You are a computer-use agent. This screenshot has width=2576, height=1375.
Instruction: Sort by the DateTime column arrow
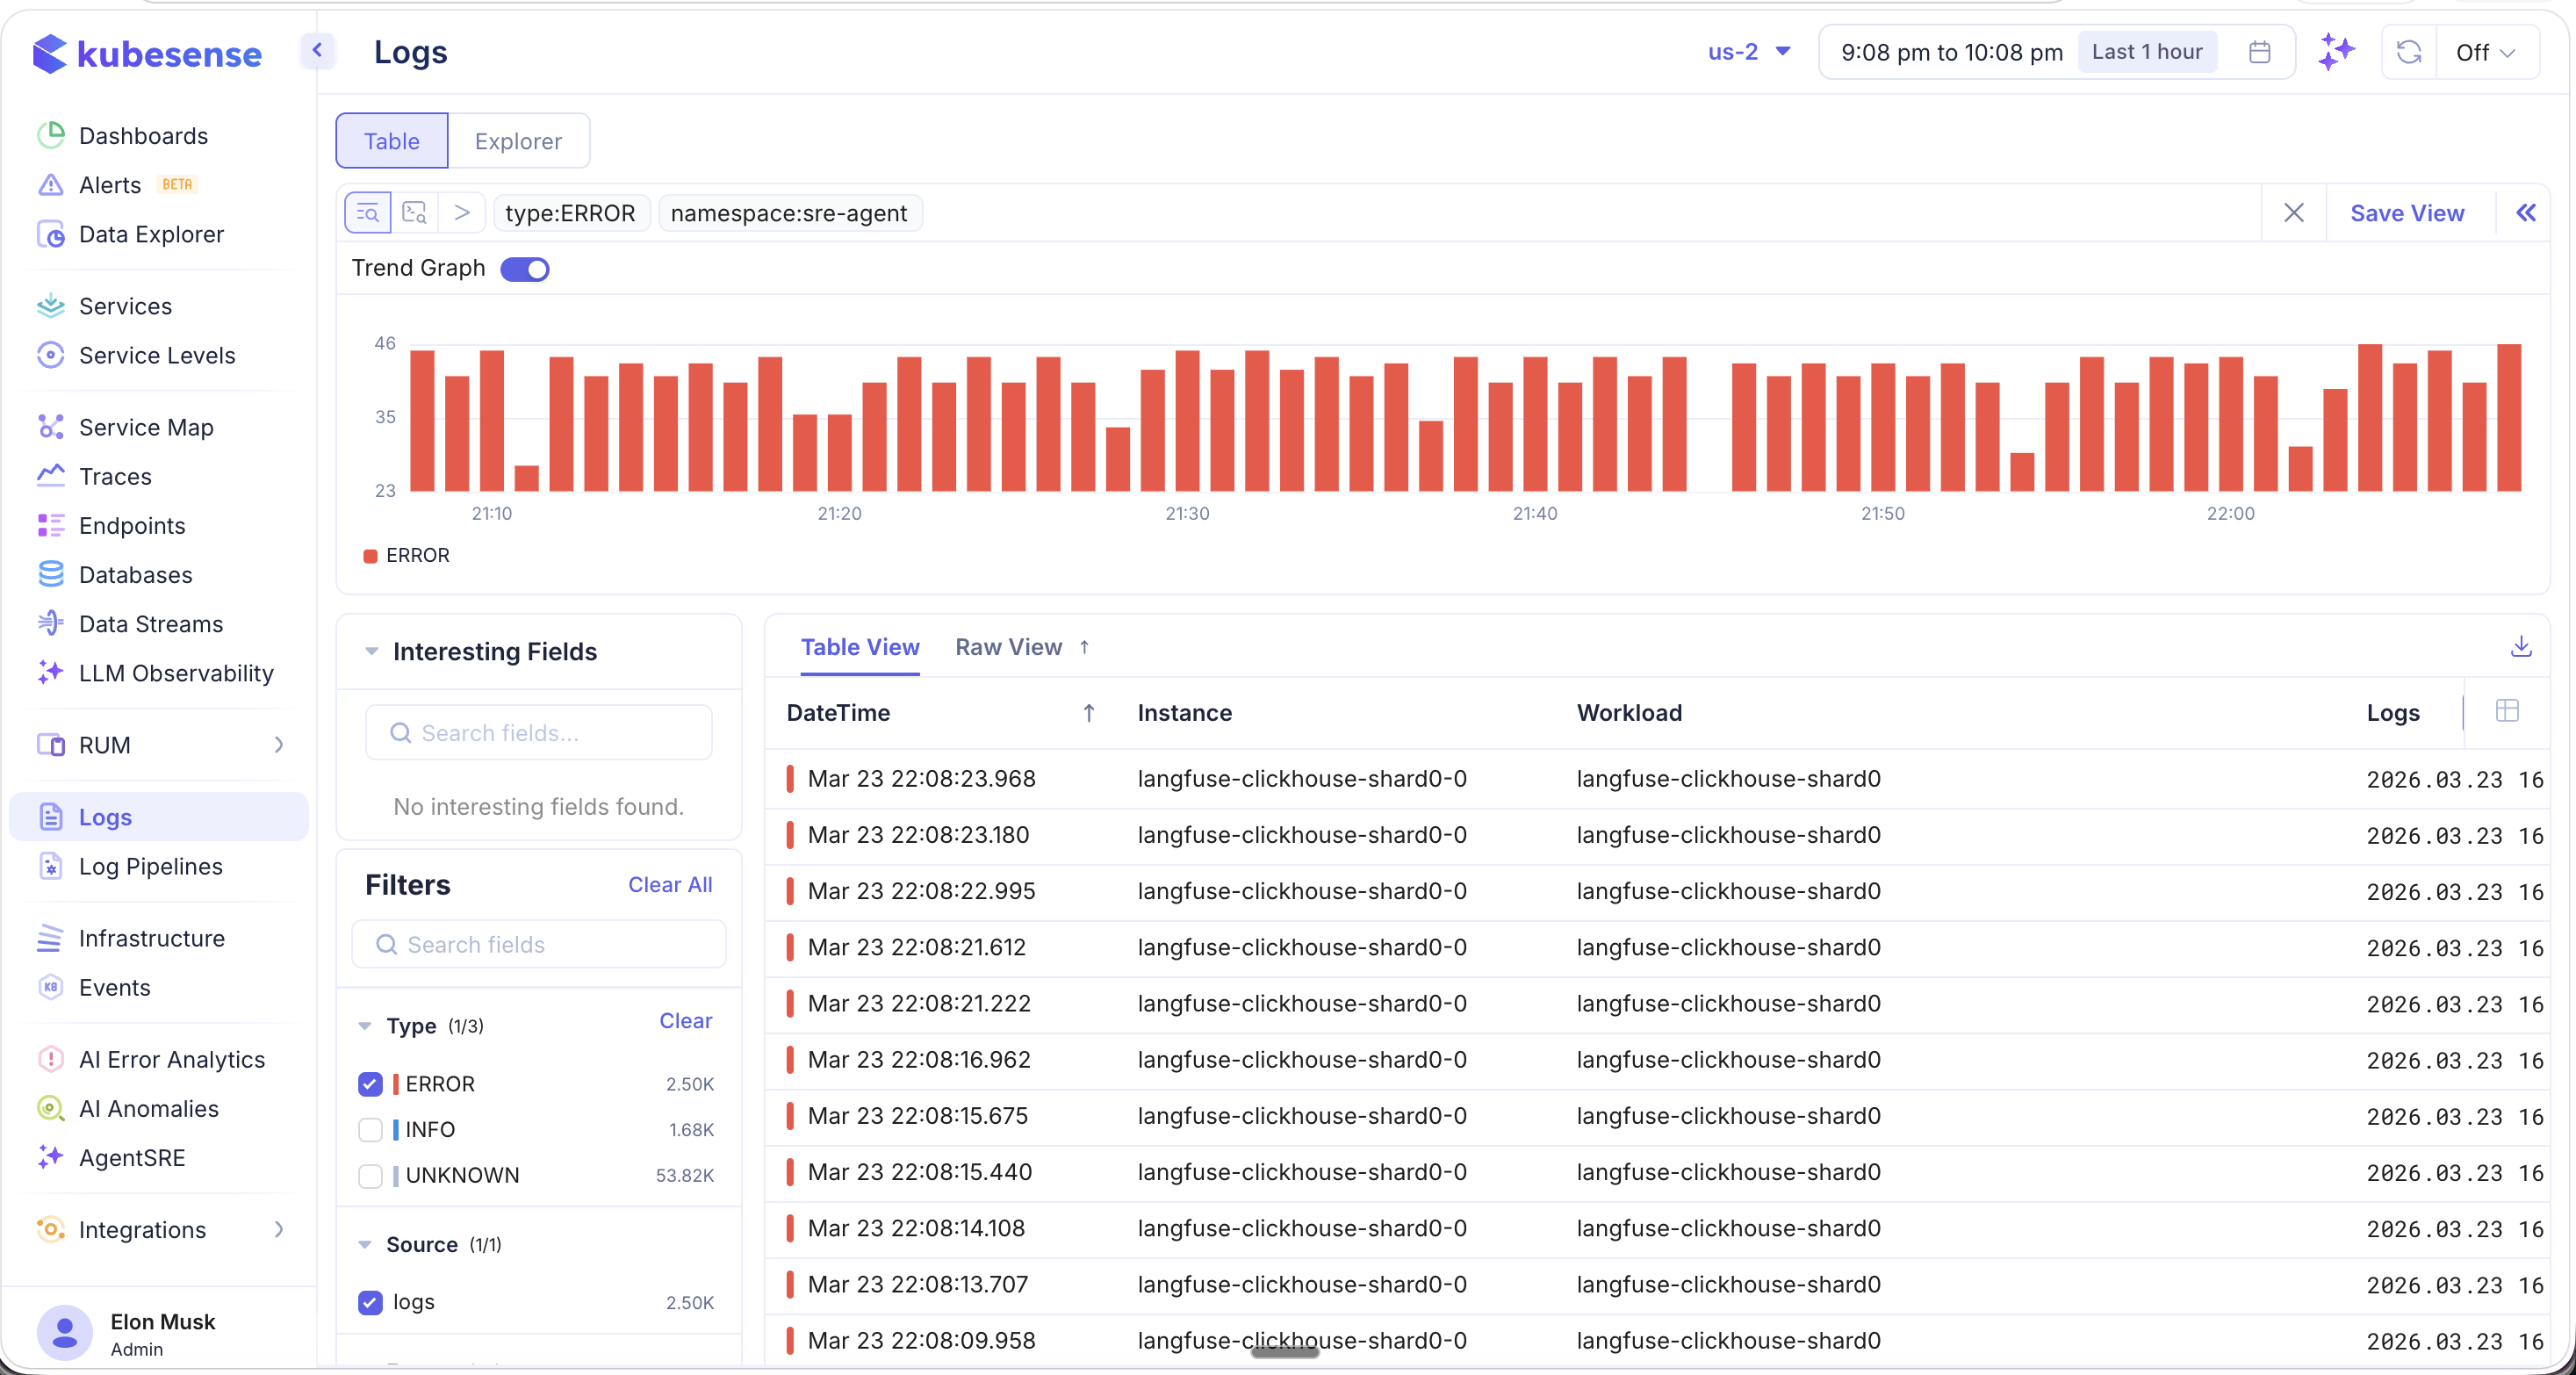1088,712
